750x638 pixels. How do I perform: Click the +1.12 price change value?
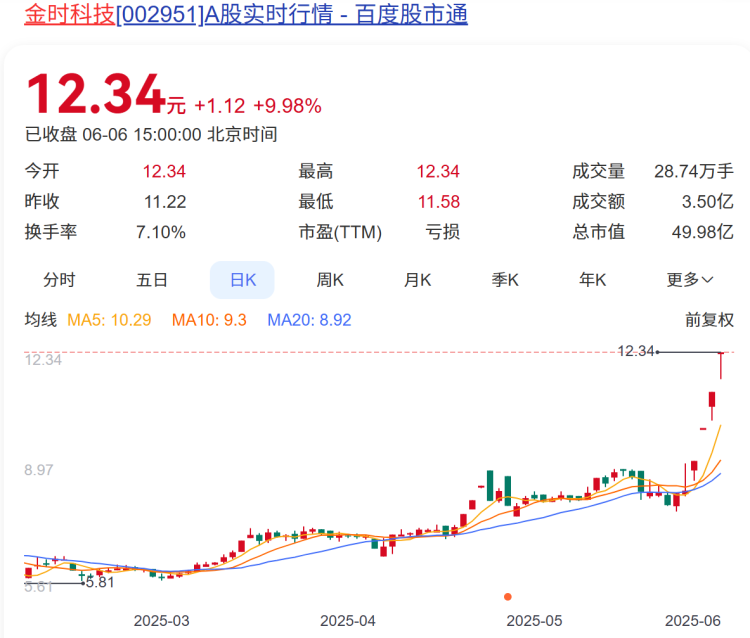220,106
